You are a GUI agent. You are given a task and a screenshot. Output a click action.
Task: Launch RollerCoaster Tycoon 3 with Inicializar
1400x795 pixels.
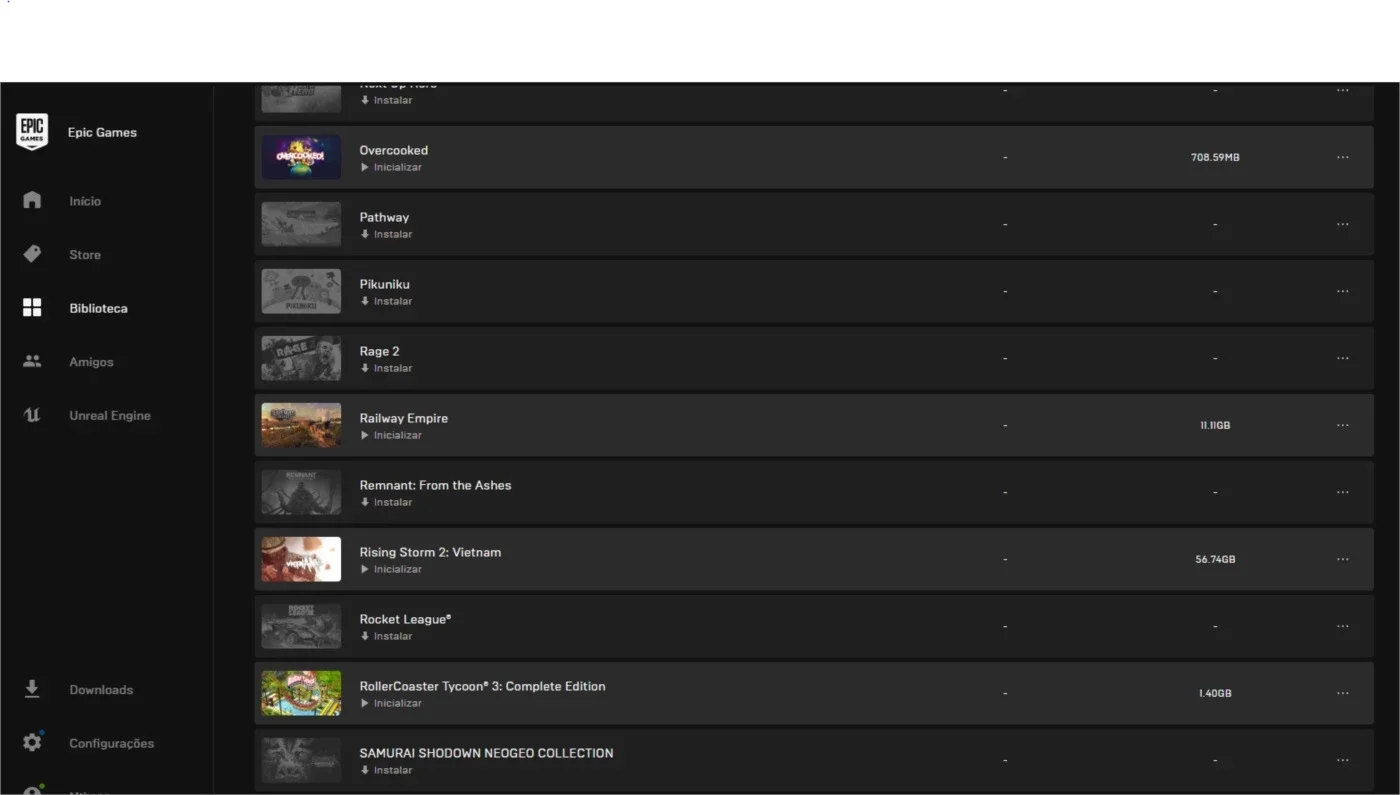pyautogui.click(x=391, y=703)
